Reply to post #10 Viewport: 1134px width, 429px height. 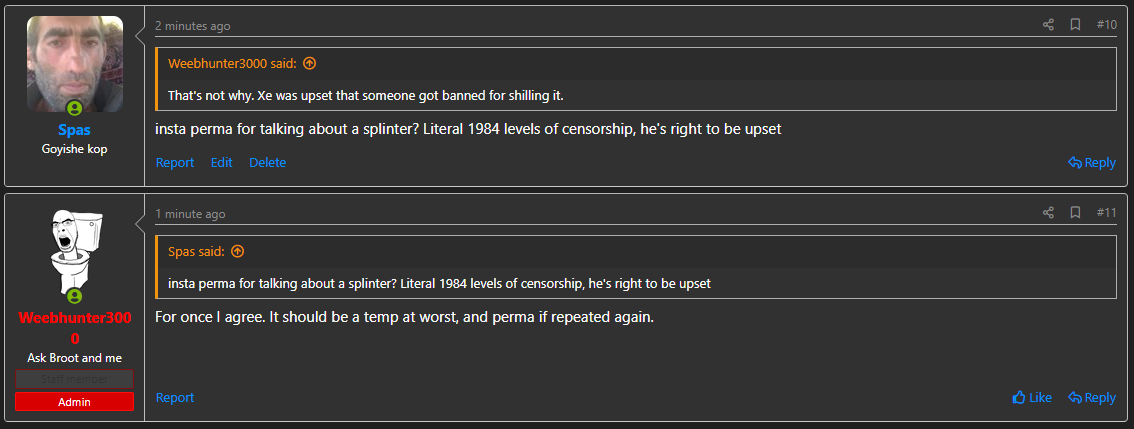point(1092,162)
